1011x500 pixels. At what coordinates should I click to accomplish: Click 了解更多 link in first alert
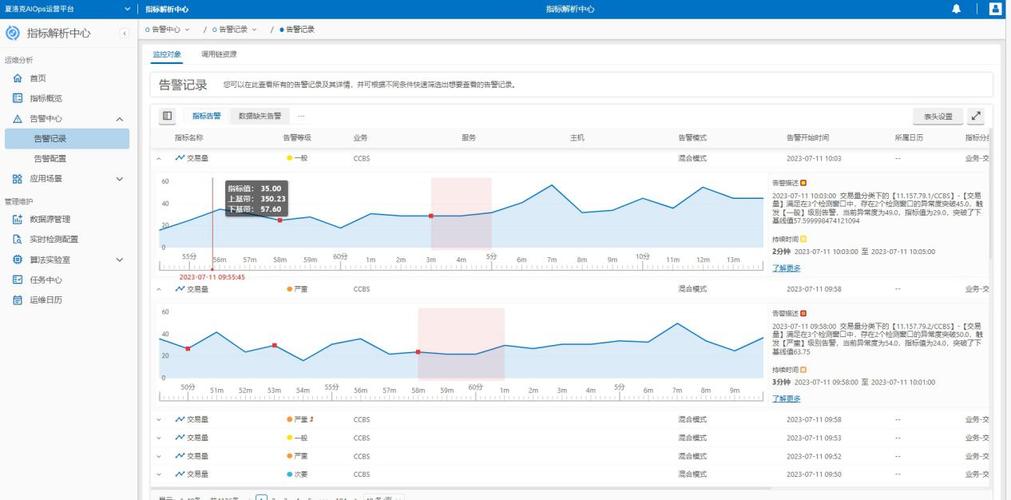786,268
